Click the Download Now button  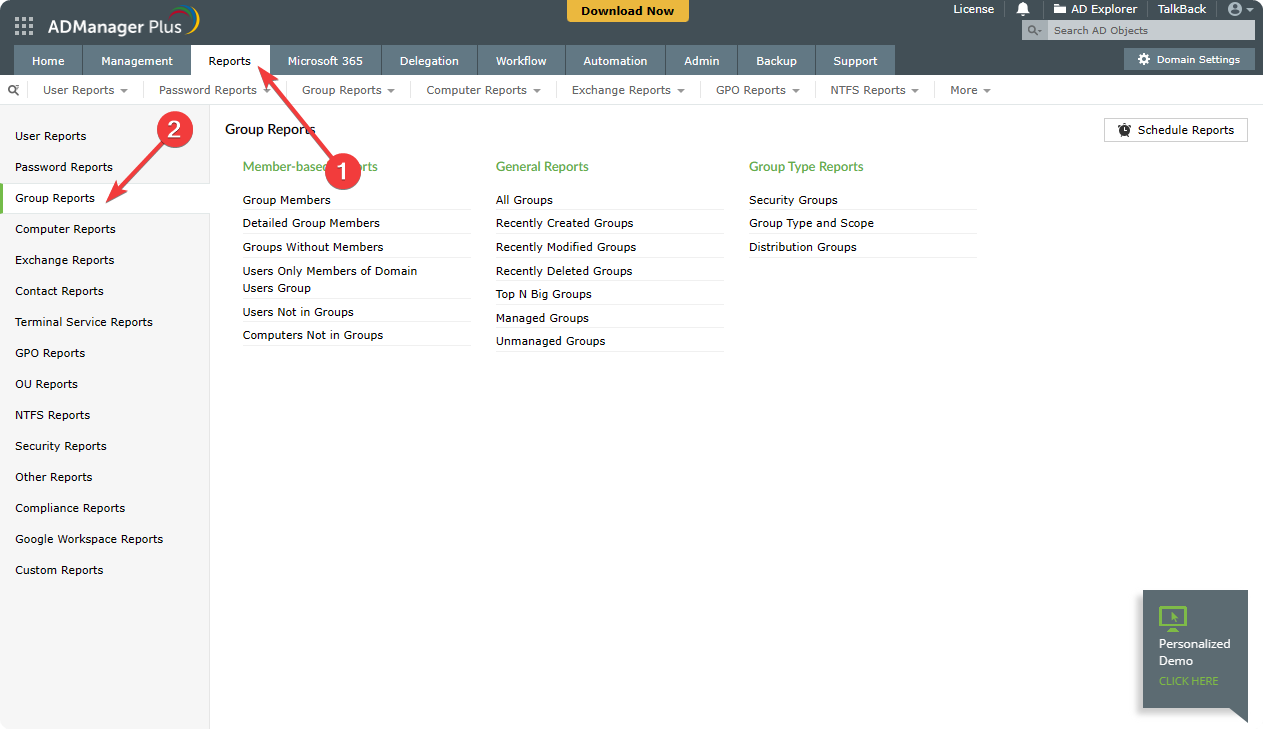pos(627,10)
